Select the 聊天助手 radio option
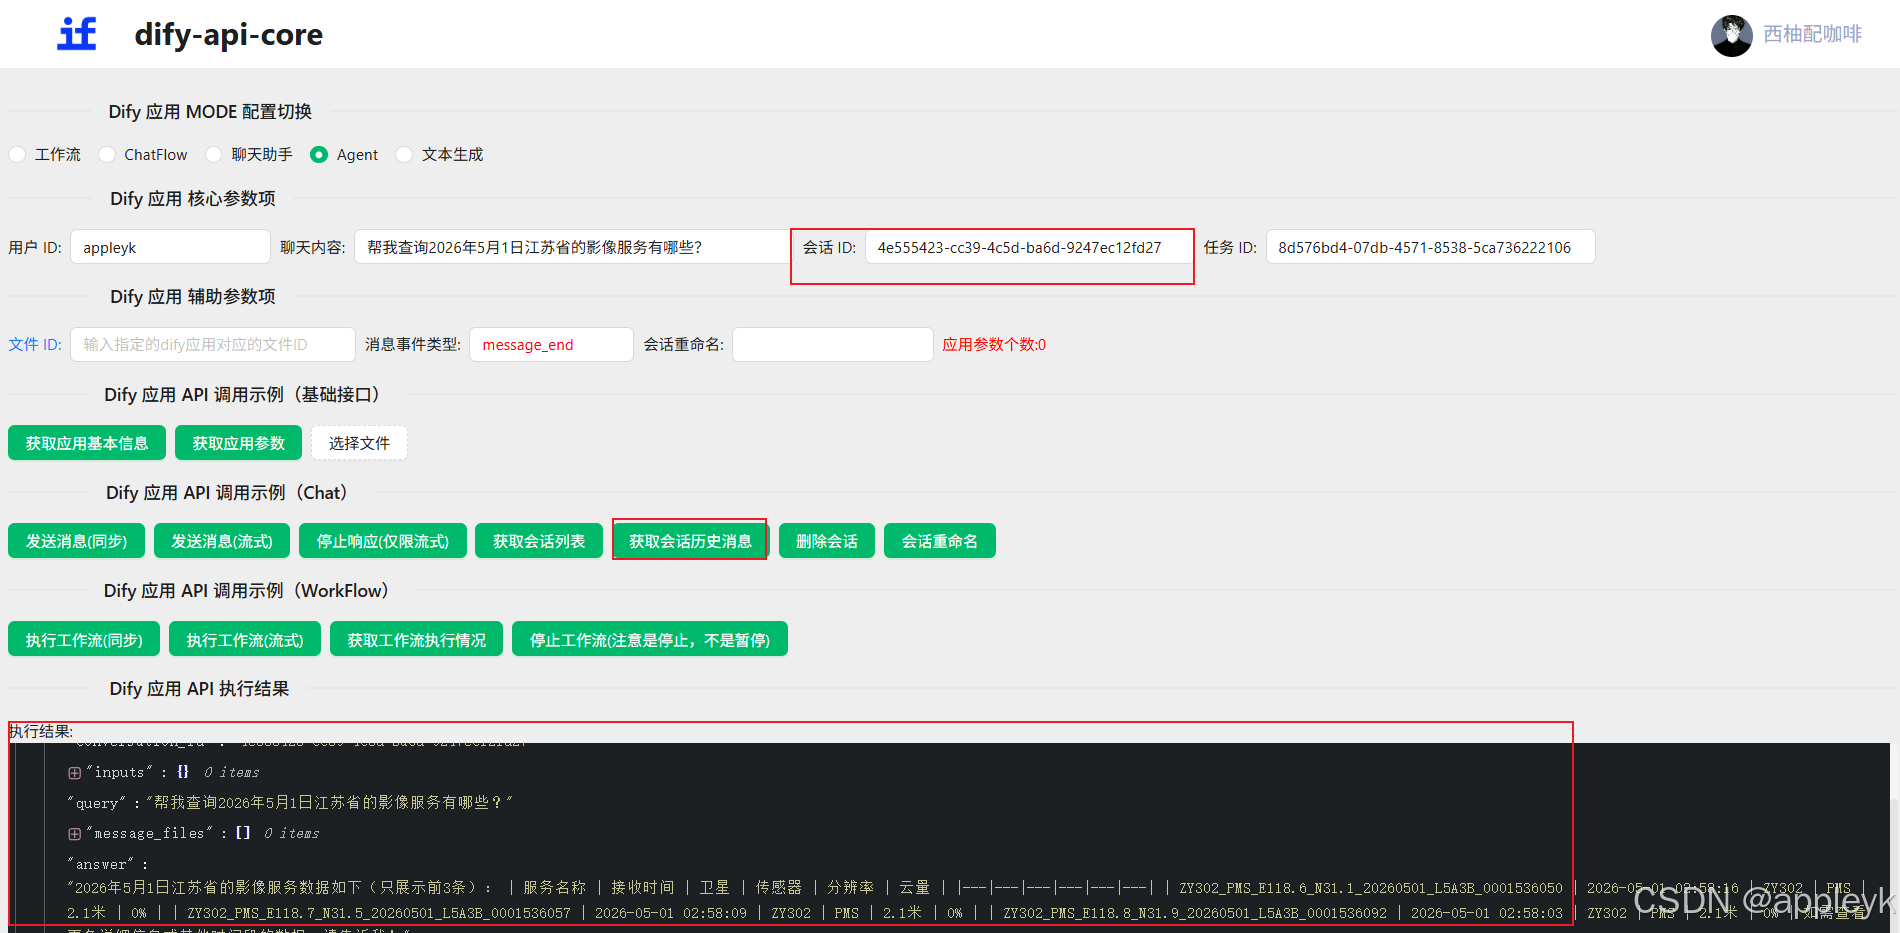Viewport: 1900px width, 933px height. 214,155
